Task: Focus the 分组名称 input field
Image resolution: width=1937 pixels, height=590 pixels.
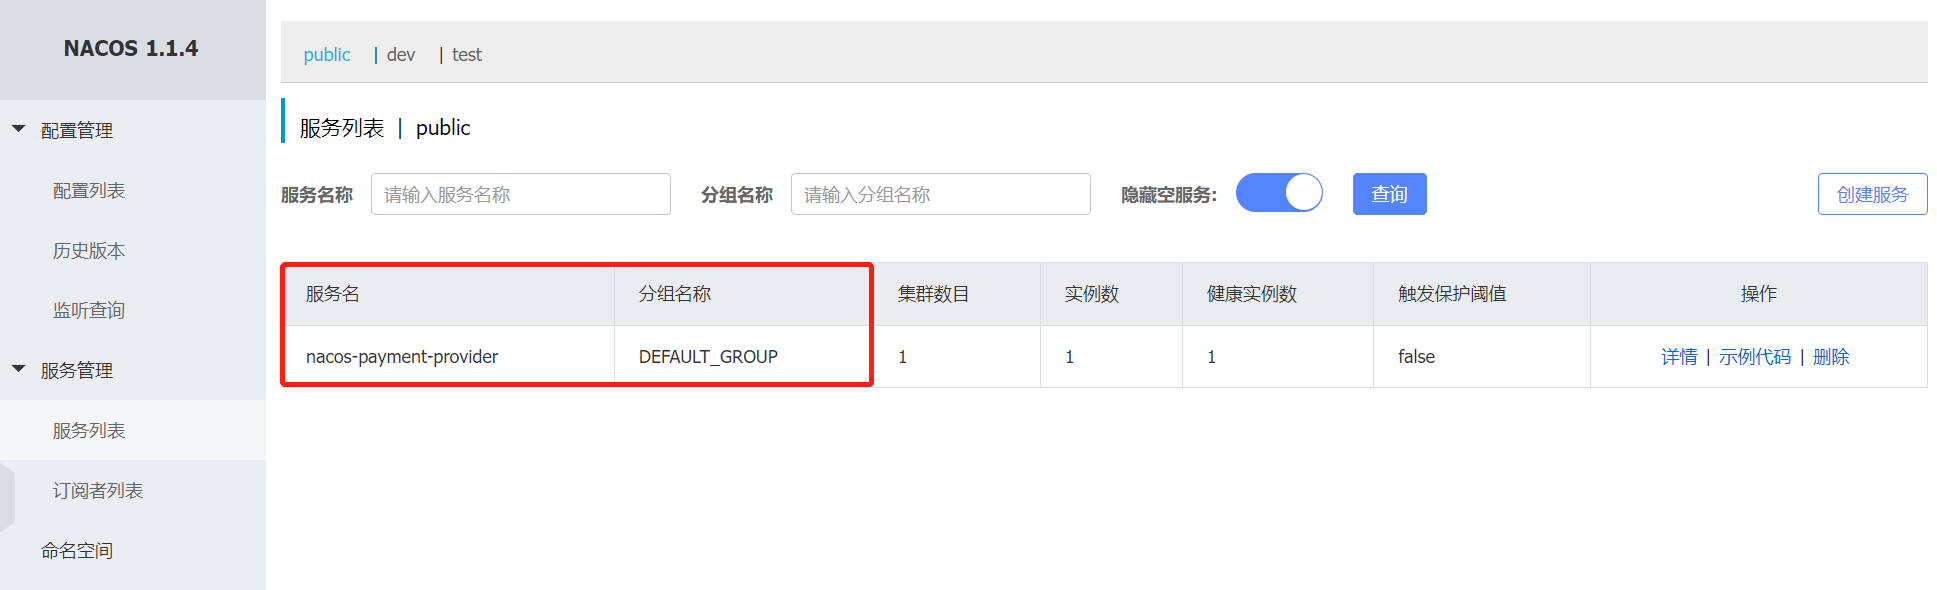Action: click(x=941, y=194)
